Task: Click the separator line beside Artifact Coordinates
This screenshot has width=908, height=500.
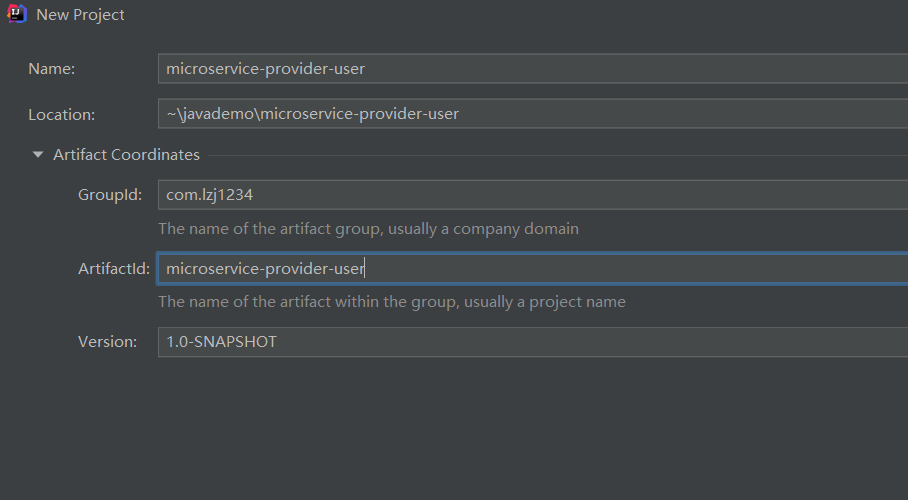Action: [558, 155]
